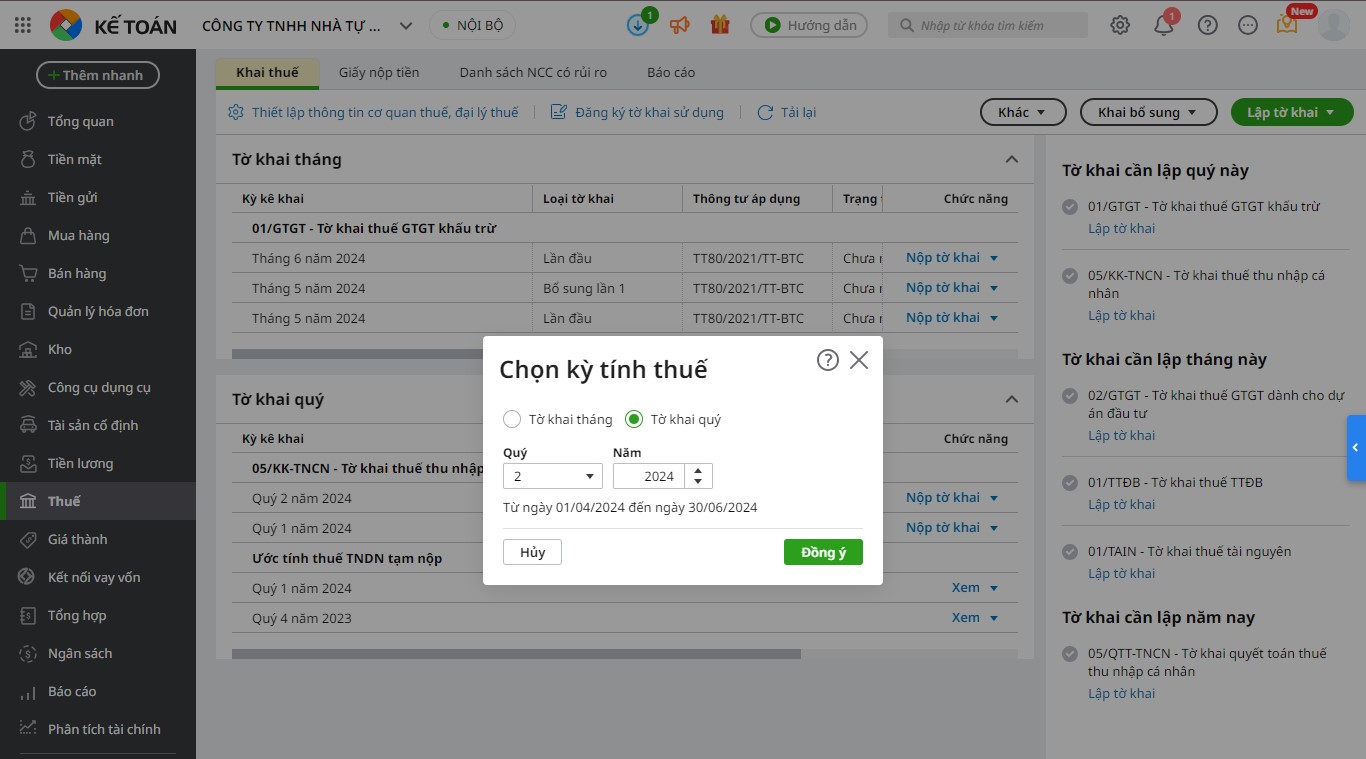Open Quản lý hóa đơn in sidebar
This screenshot has width=1366, height=759.
tap(98, 311)
